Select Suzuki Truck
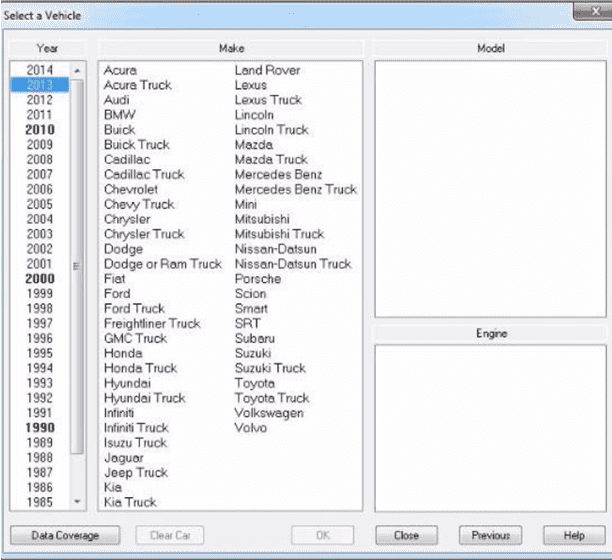The height and width of the screenshot is (560, 612). tap(270, 368)
